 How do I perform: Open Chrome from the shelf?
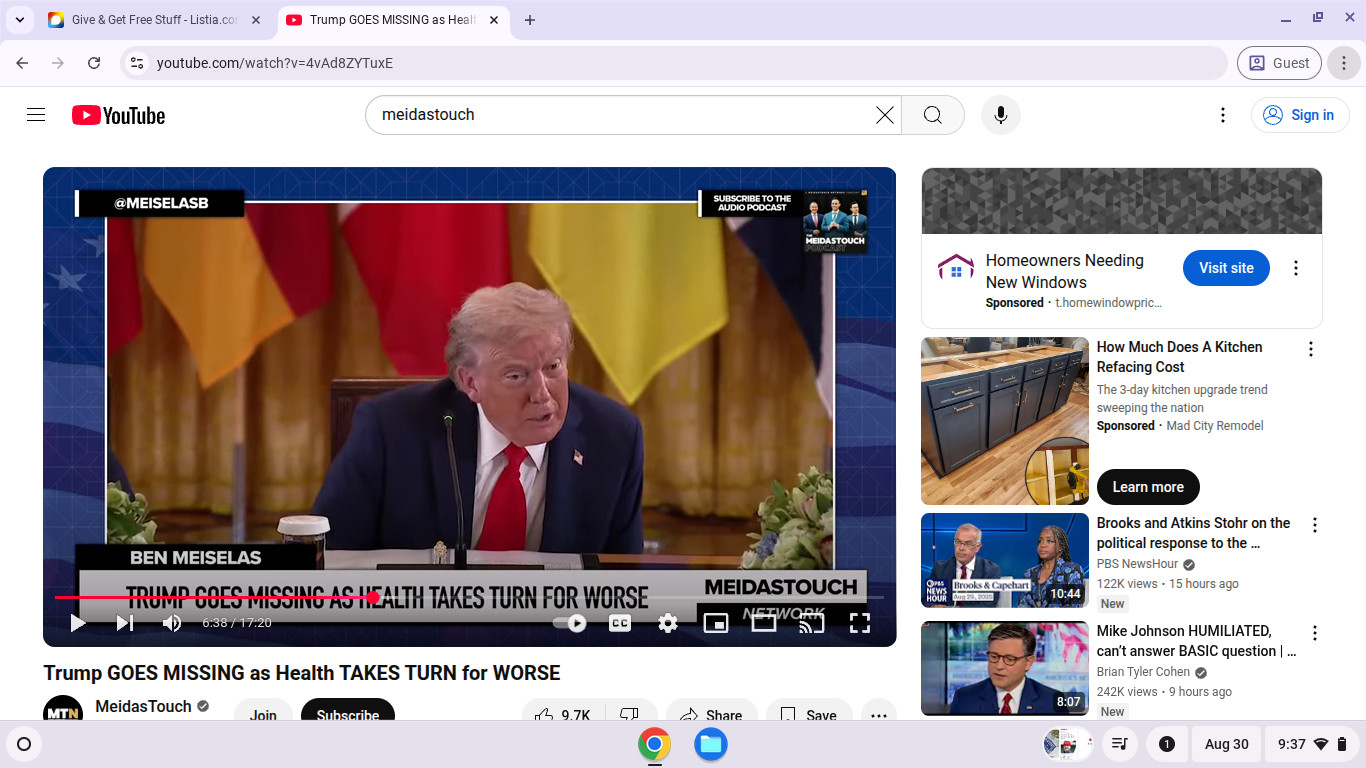tap(655, 744)
